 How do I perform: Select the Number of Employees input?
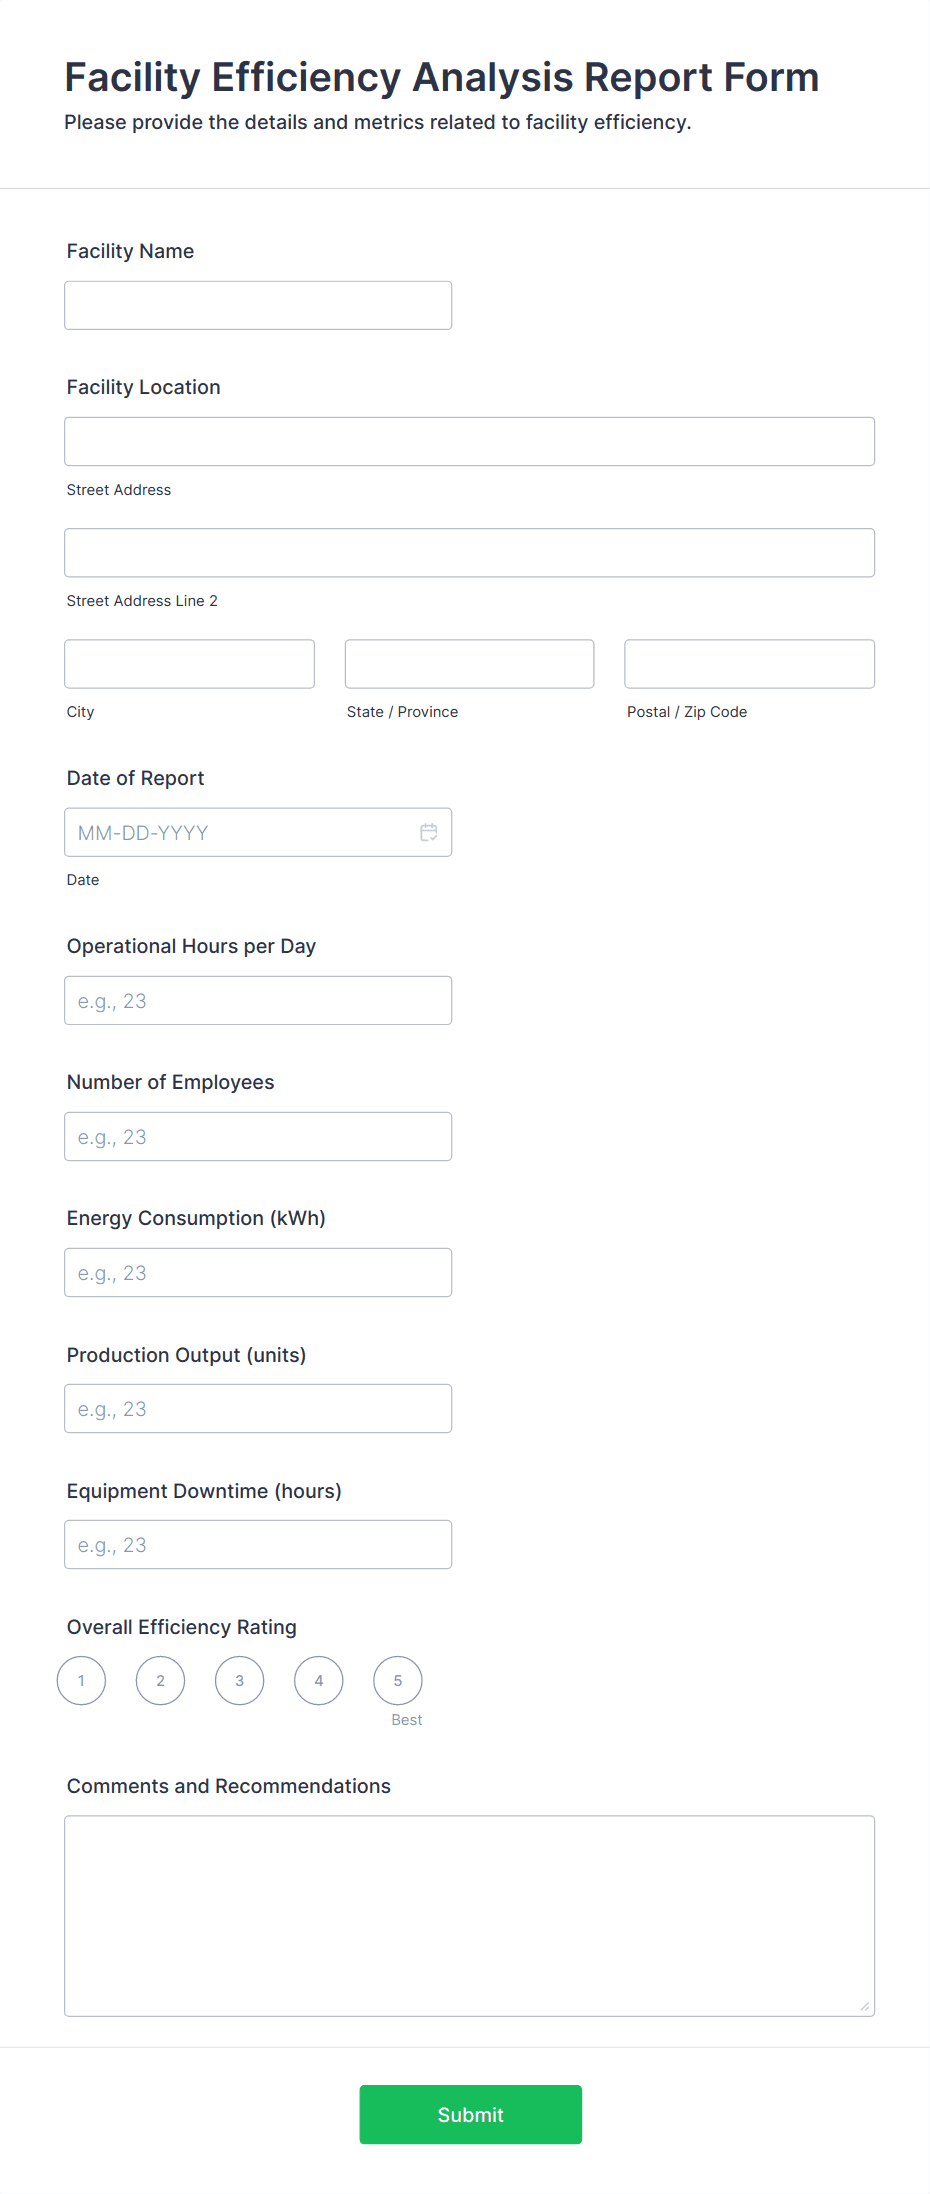pyautogui.click(x=258, y=1136)
